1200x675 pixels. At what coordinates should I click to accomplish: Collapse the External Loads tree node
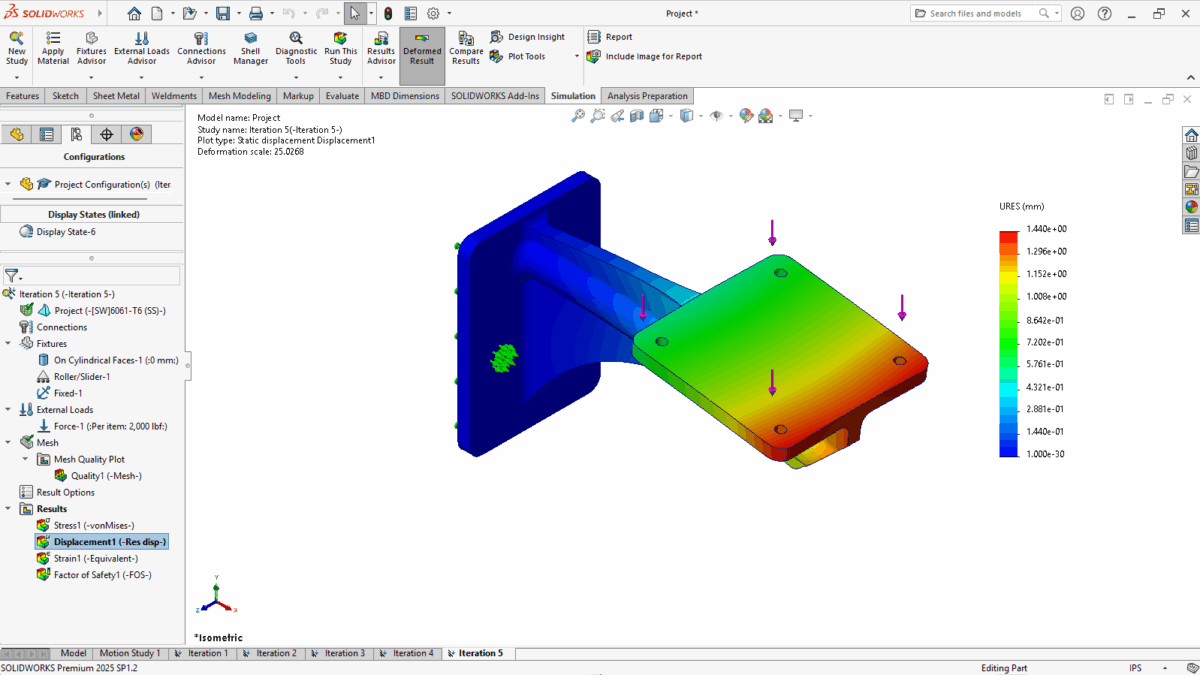9,410
